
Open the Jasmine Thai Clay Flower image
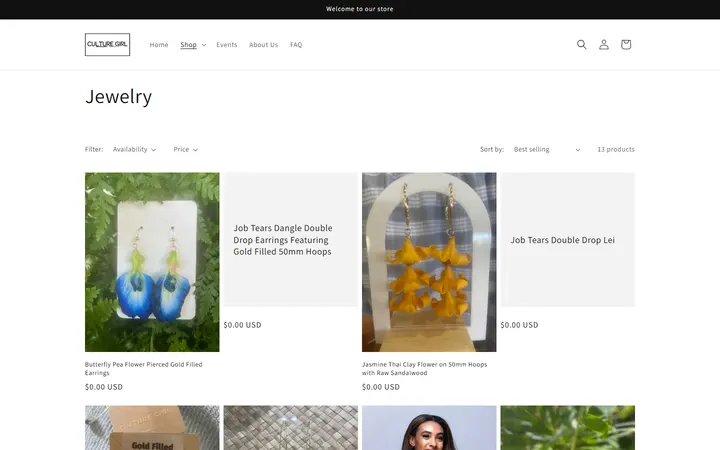pyautogui.click(x=429, y=262)
